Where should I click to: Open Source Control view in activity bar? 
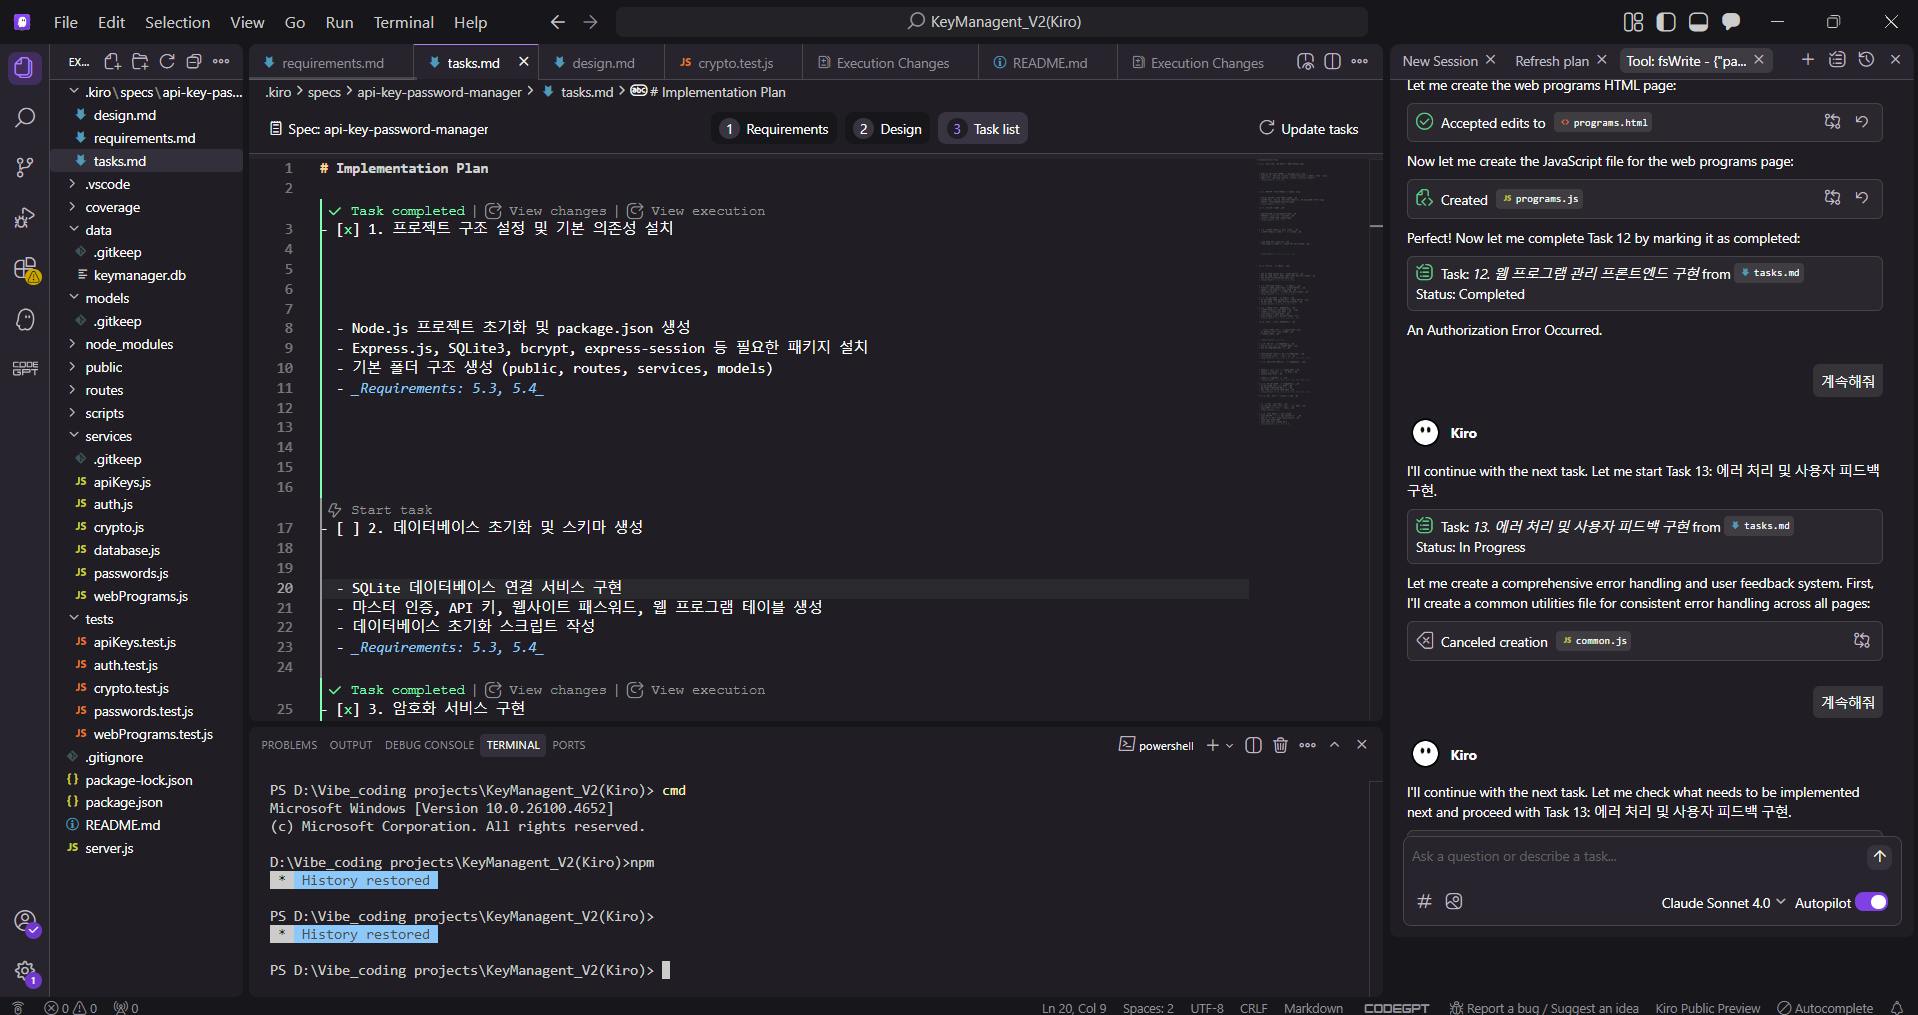tap(24, 168)
